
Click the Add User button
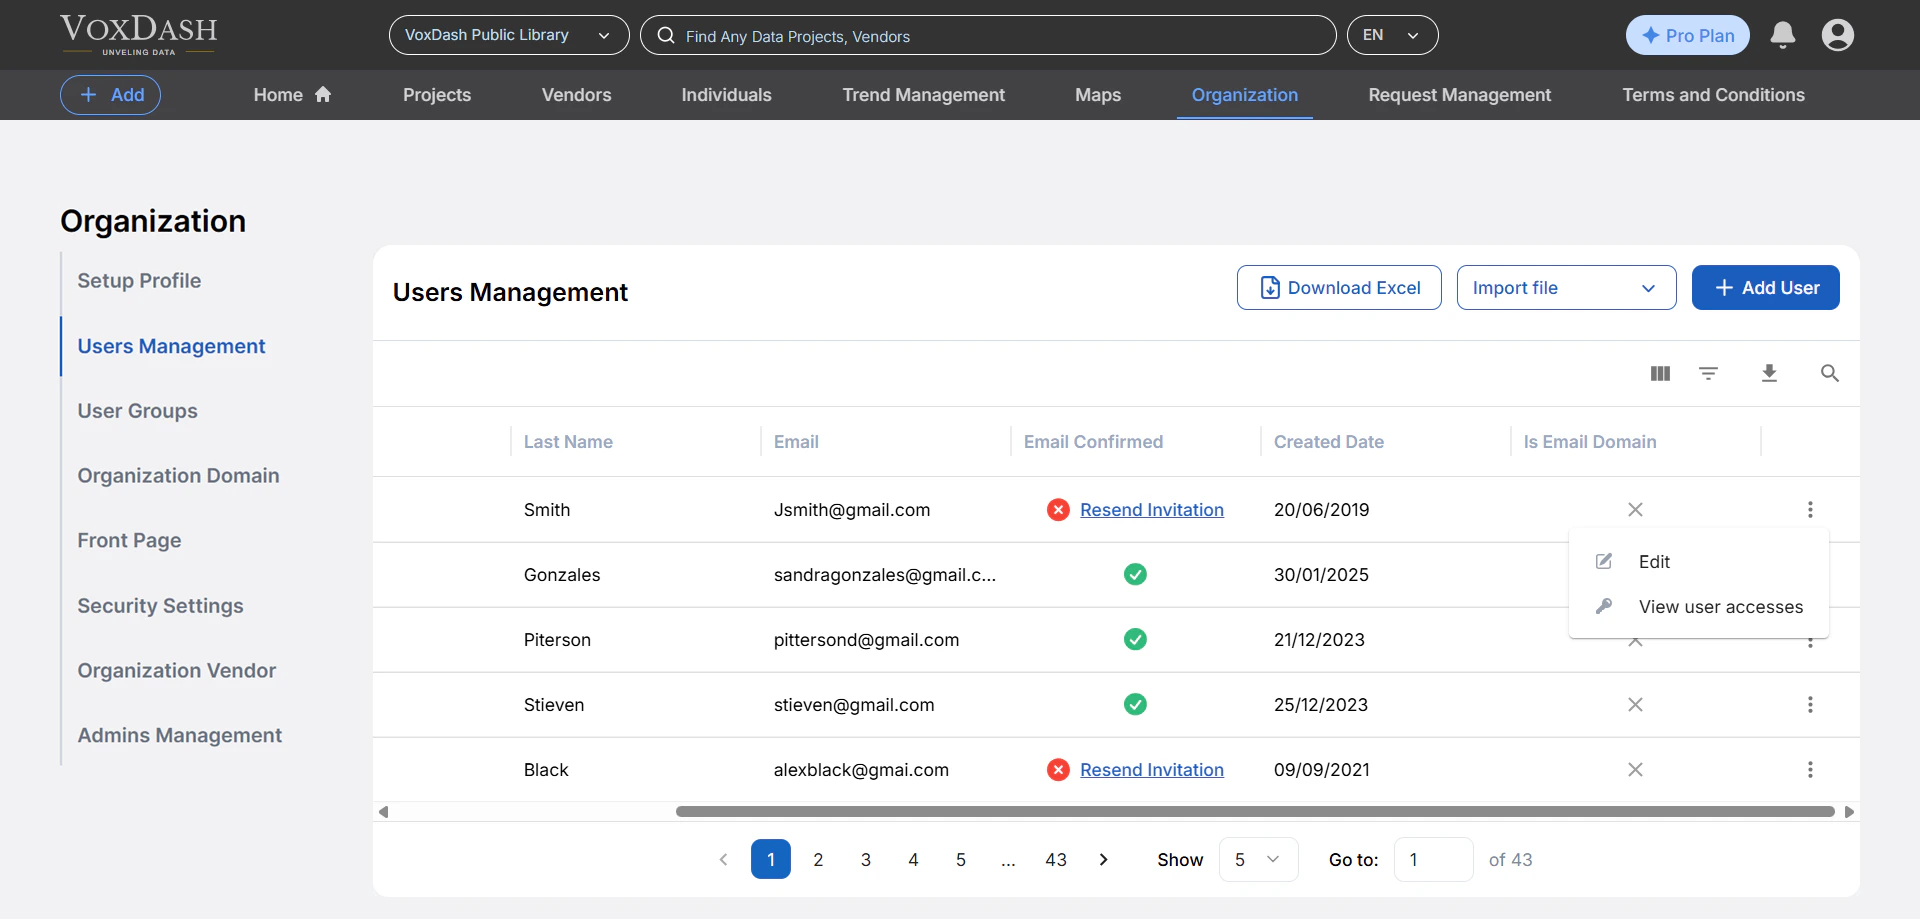tap(1765, 288)
